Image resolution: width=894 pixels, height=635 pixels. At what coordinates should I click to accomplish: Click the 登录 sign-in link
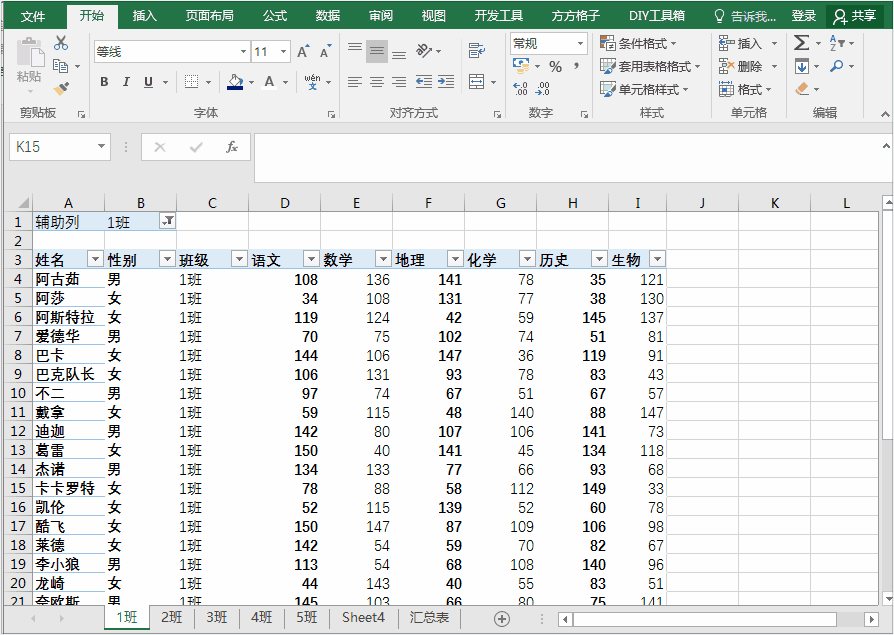(804, 16)
